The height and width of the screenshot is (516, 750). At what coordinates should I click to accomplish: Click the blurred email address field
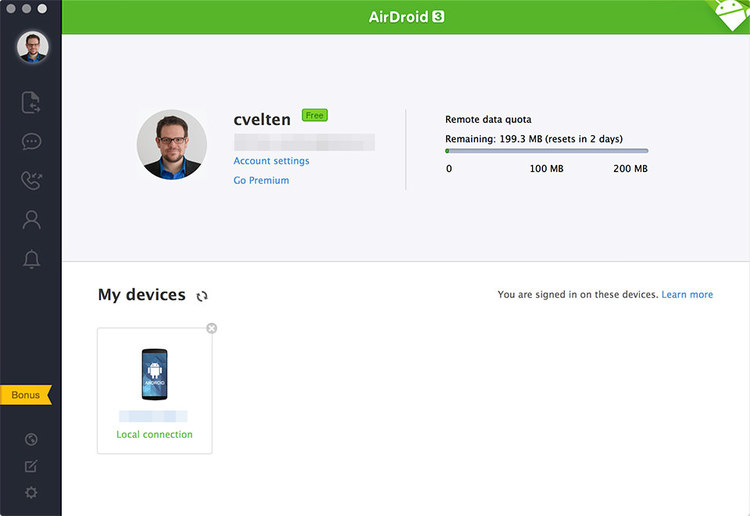click(x=304, y=142)
